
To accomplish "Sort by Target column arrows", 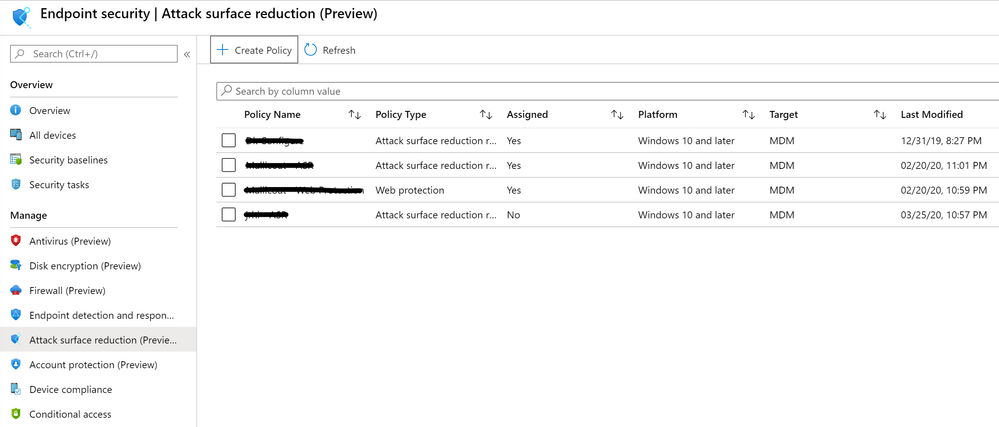I will click(x=880, y=115).
